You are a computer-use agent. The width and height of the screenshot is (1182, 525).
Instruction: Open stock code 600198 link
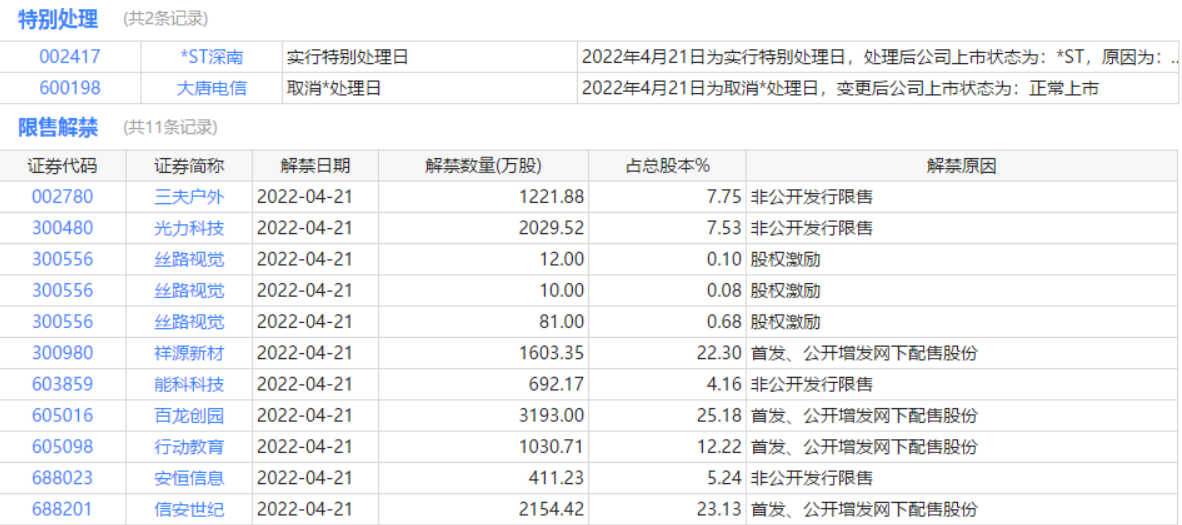pos(69,88)
